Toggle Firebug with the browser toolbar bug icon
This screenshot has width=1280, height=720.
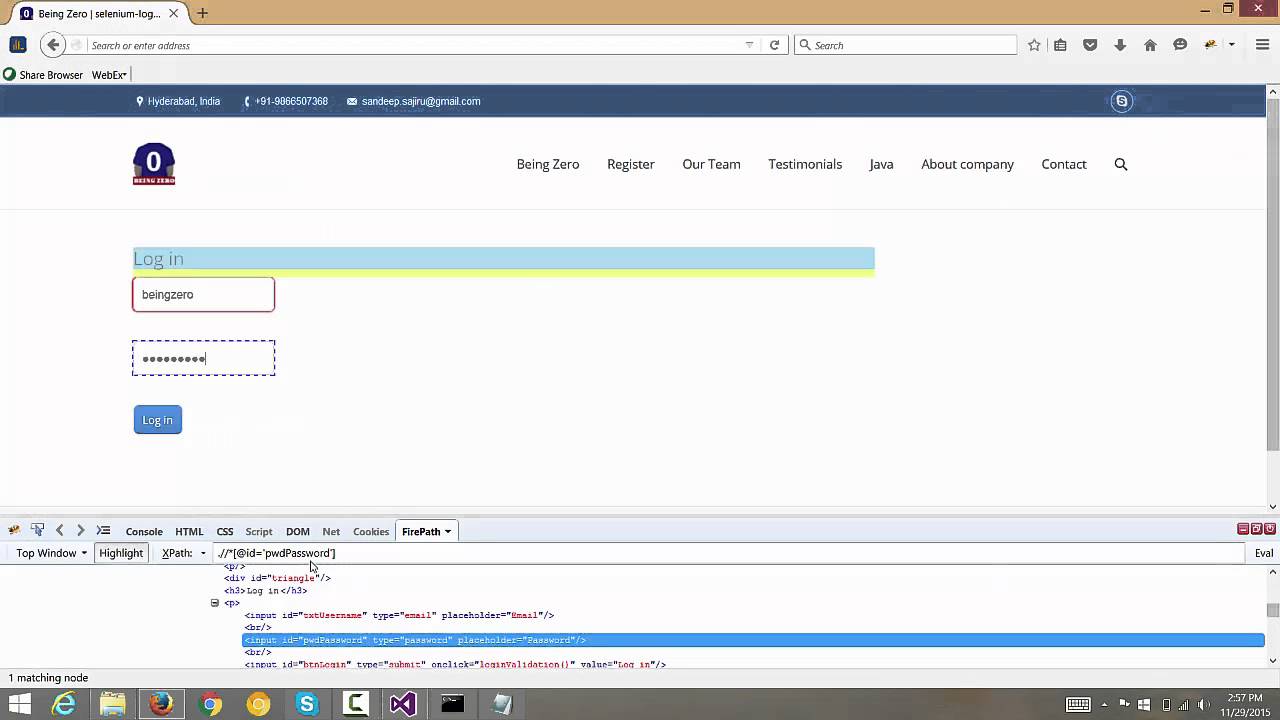click(x=1211, y=45)
